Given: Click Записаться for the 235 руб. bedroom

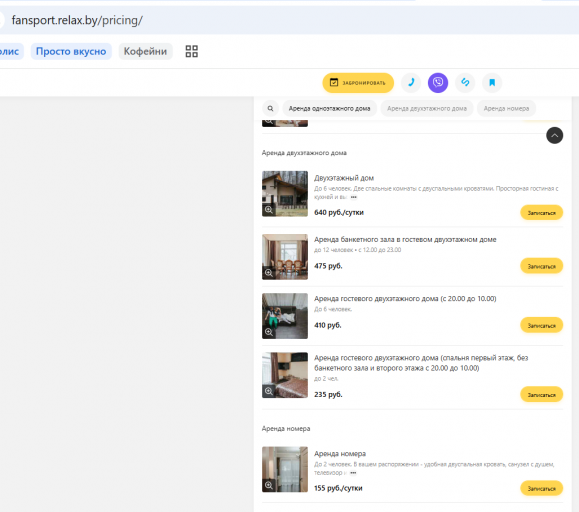Looking at the screenshot, I should 541,395.
